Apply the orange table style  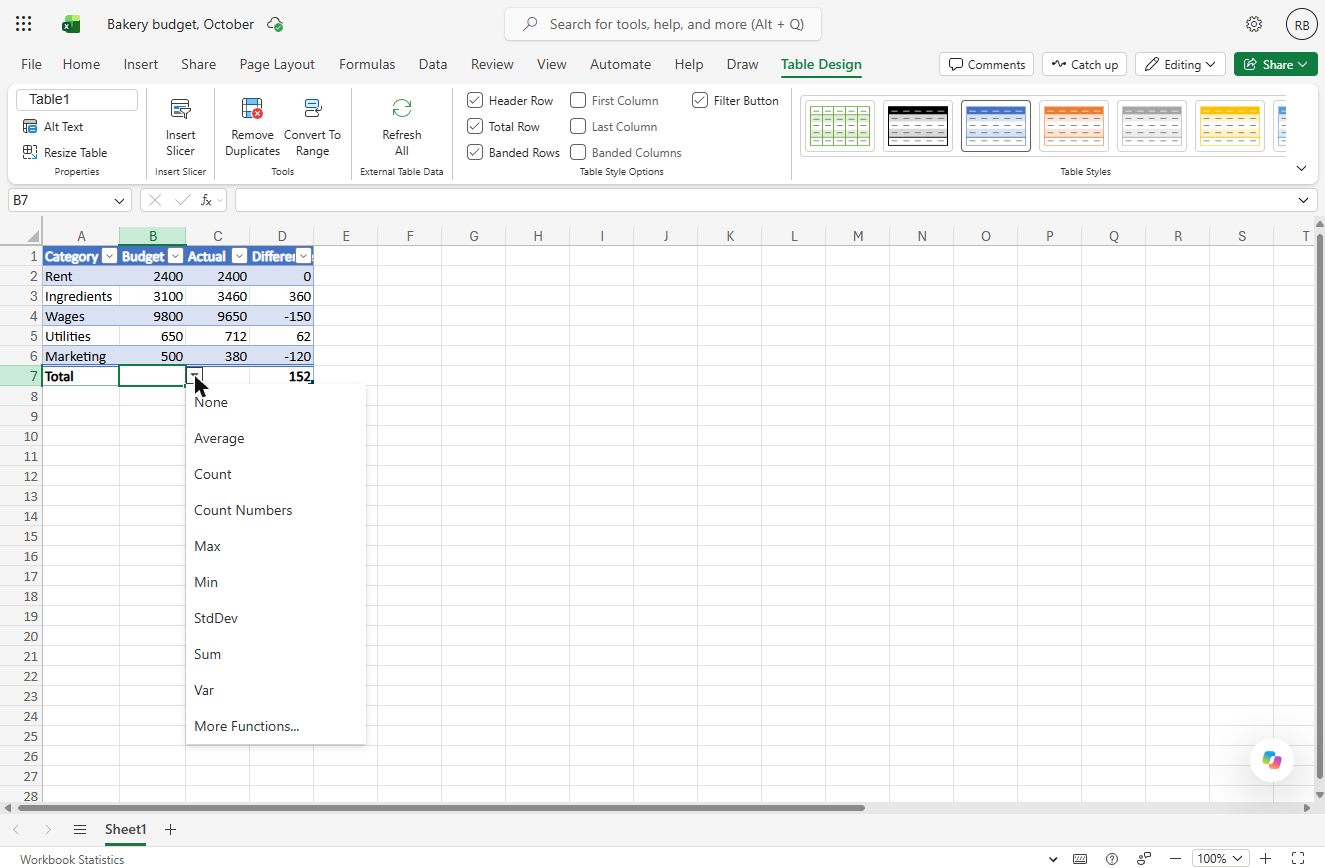click(x=1074, y=126)
